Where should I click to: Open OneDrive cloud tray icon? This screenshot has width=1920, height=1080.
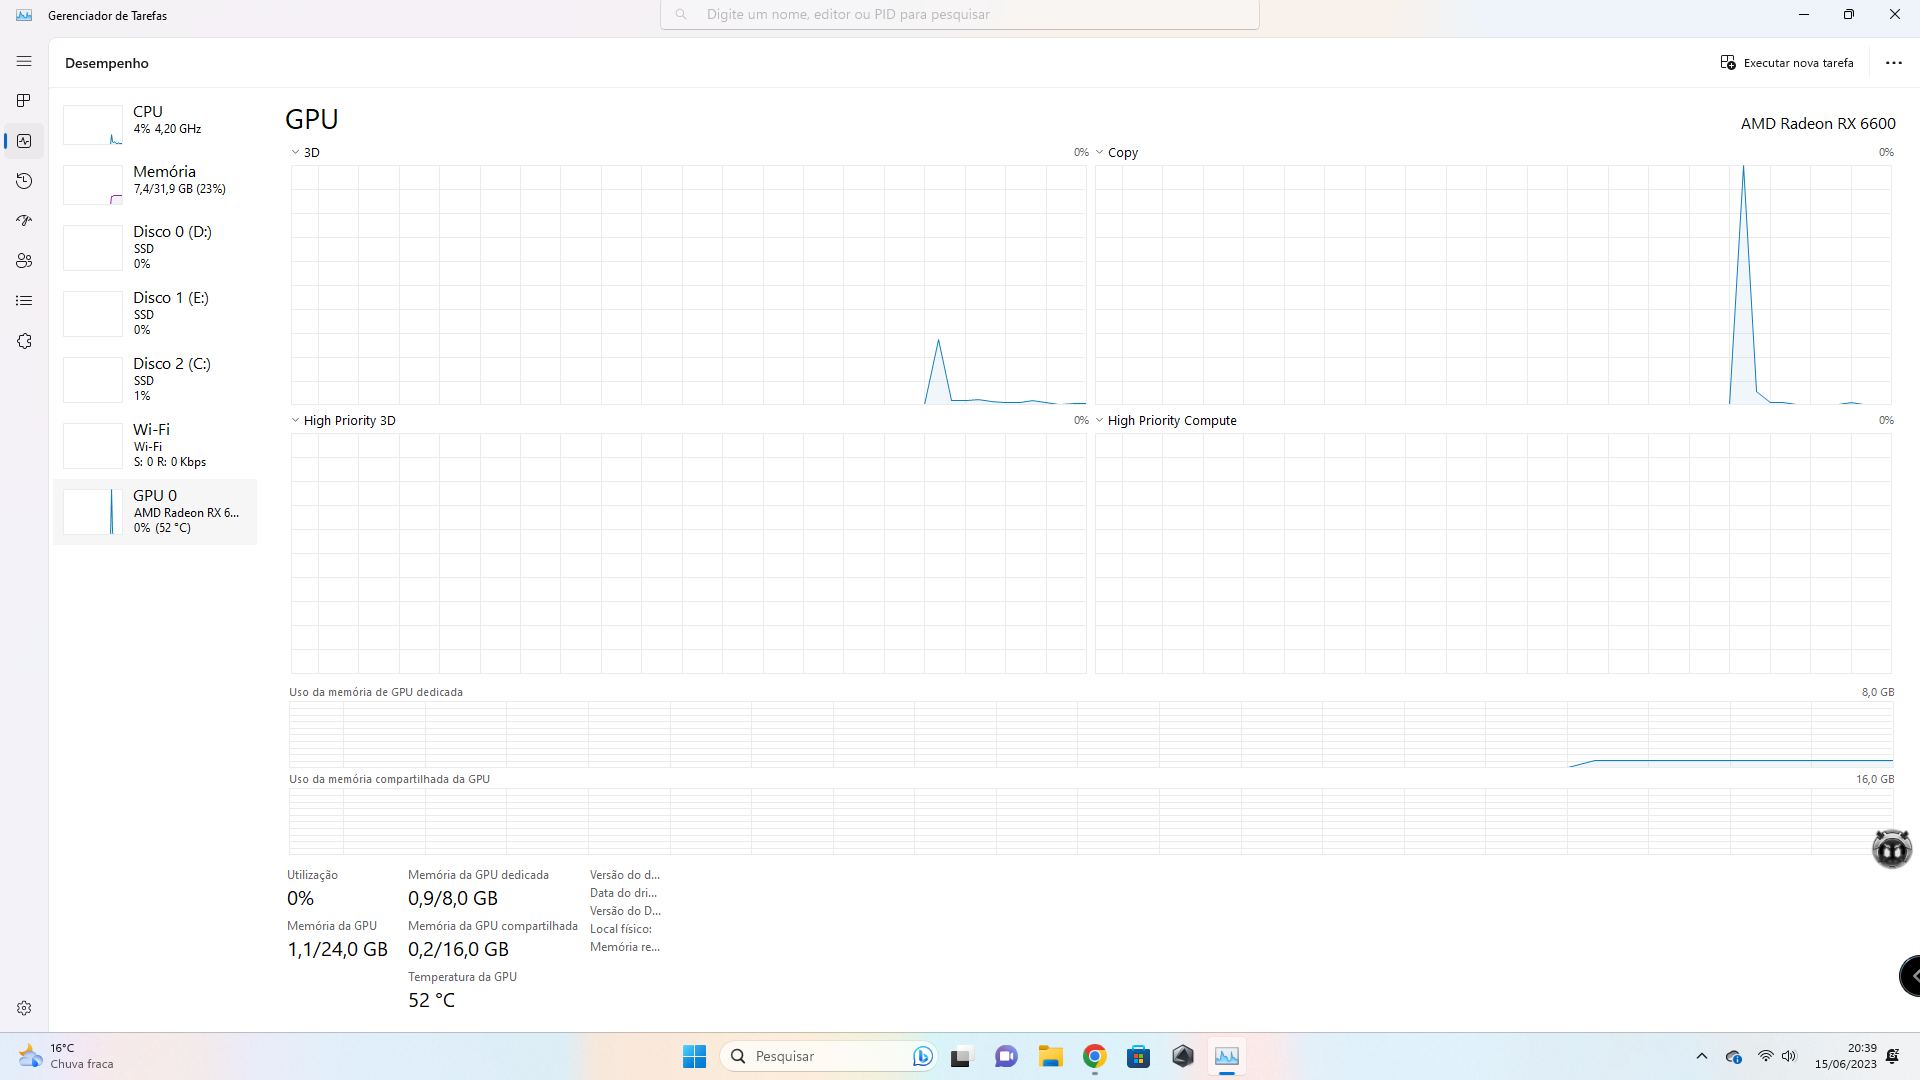[1734, 1056]
